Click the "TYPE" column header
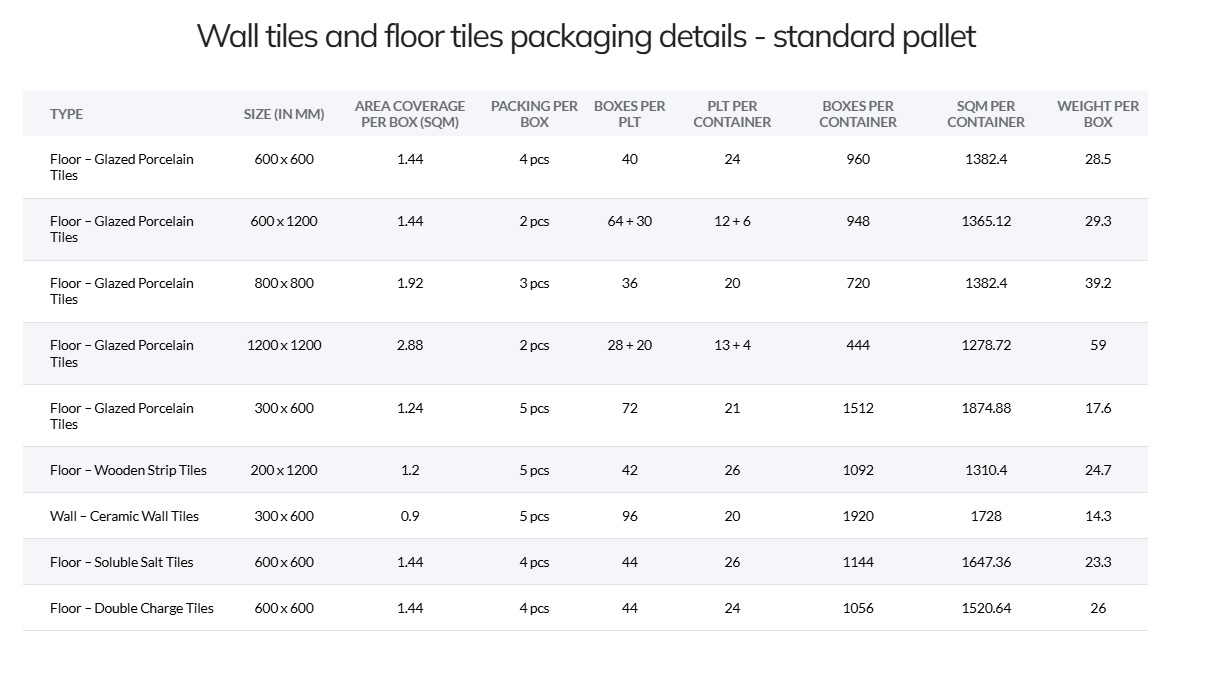1209x677 pixels. (66, 114)
